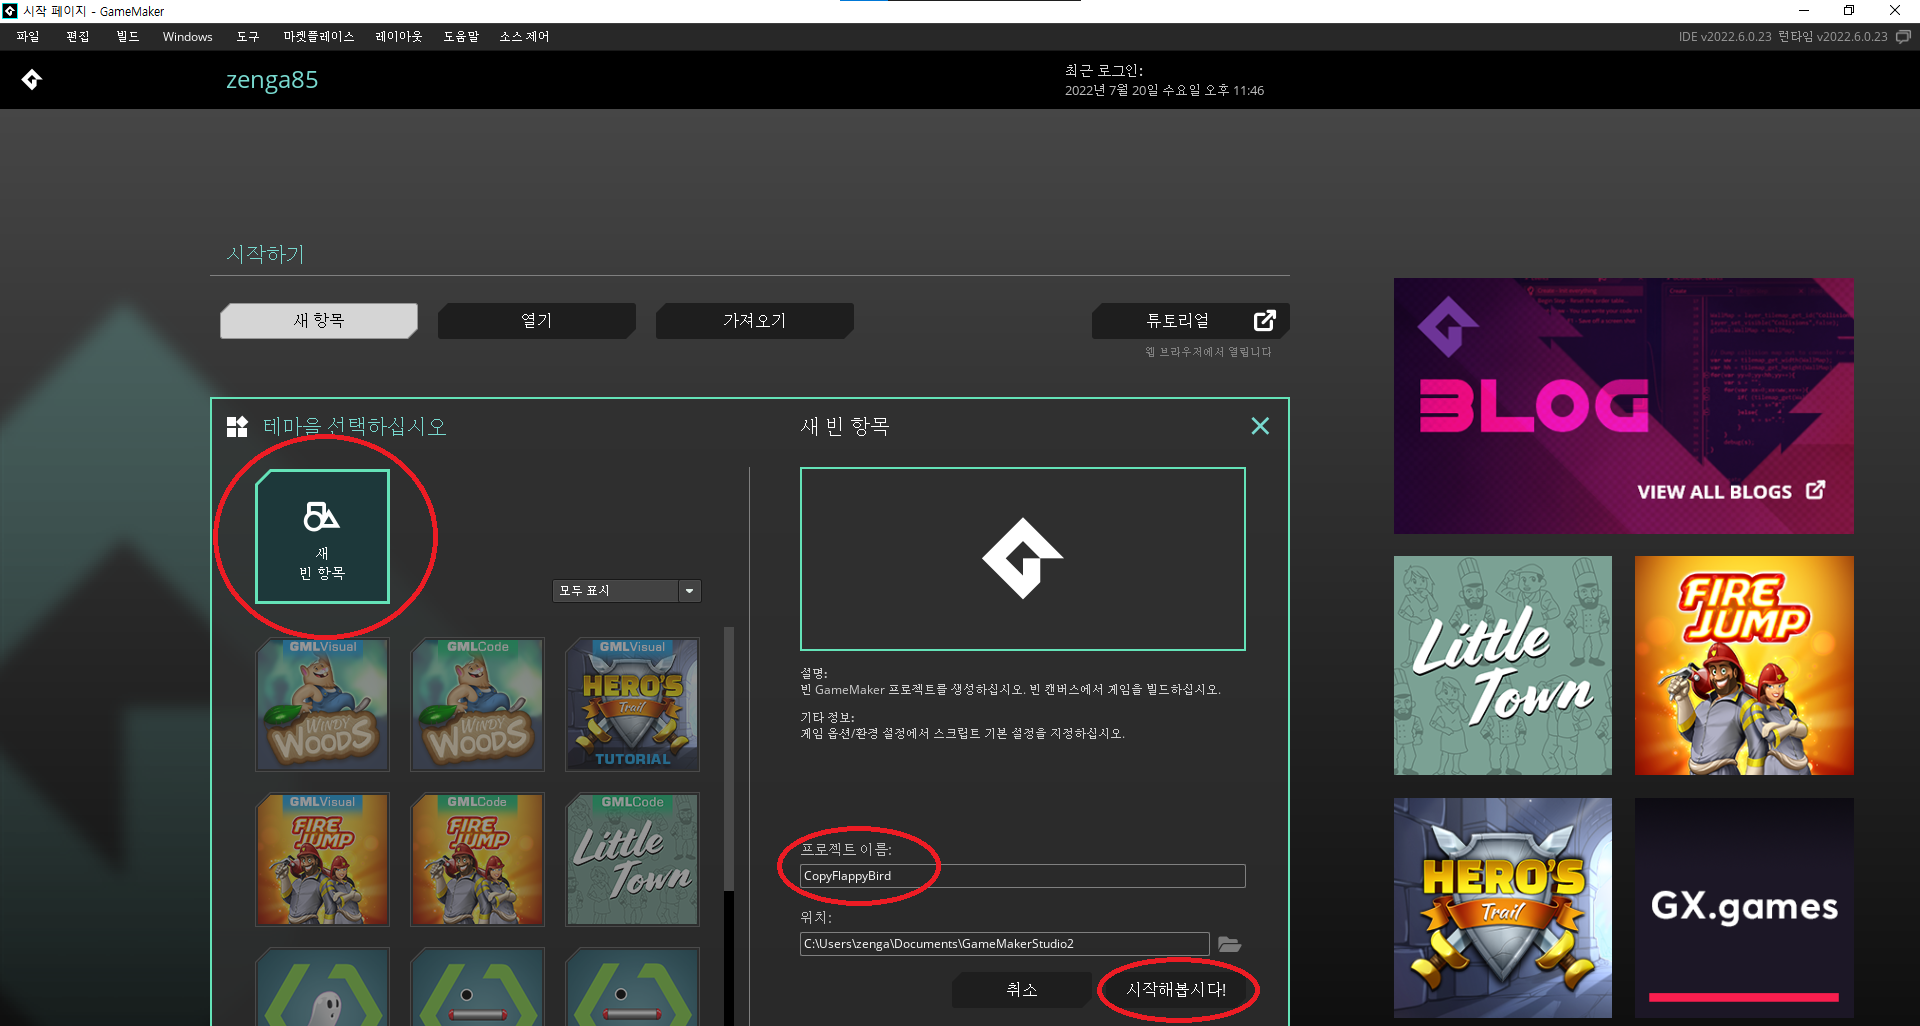The width and height of the screenshot is (1920, 1026).
Task: Open the 도구 menu
Action: coord(248,36)
